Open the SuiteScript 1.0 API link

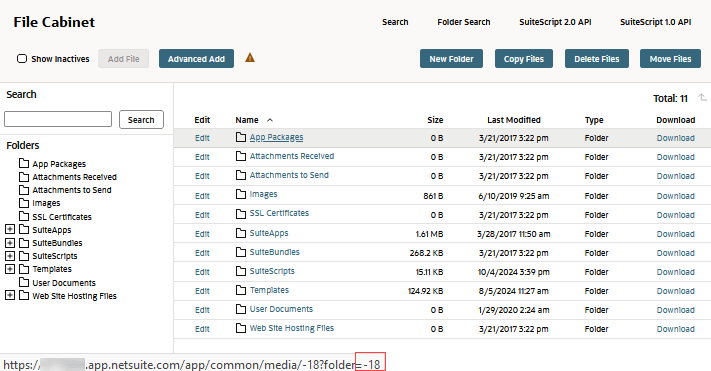[655, 22]
